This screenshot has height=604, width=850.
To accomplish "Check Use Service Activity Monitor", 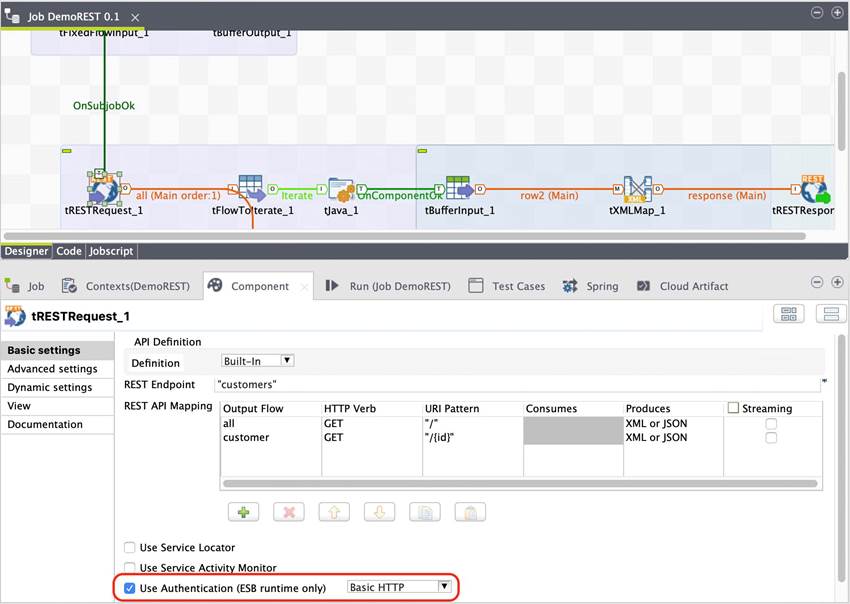I will click(x=129, y=567).
